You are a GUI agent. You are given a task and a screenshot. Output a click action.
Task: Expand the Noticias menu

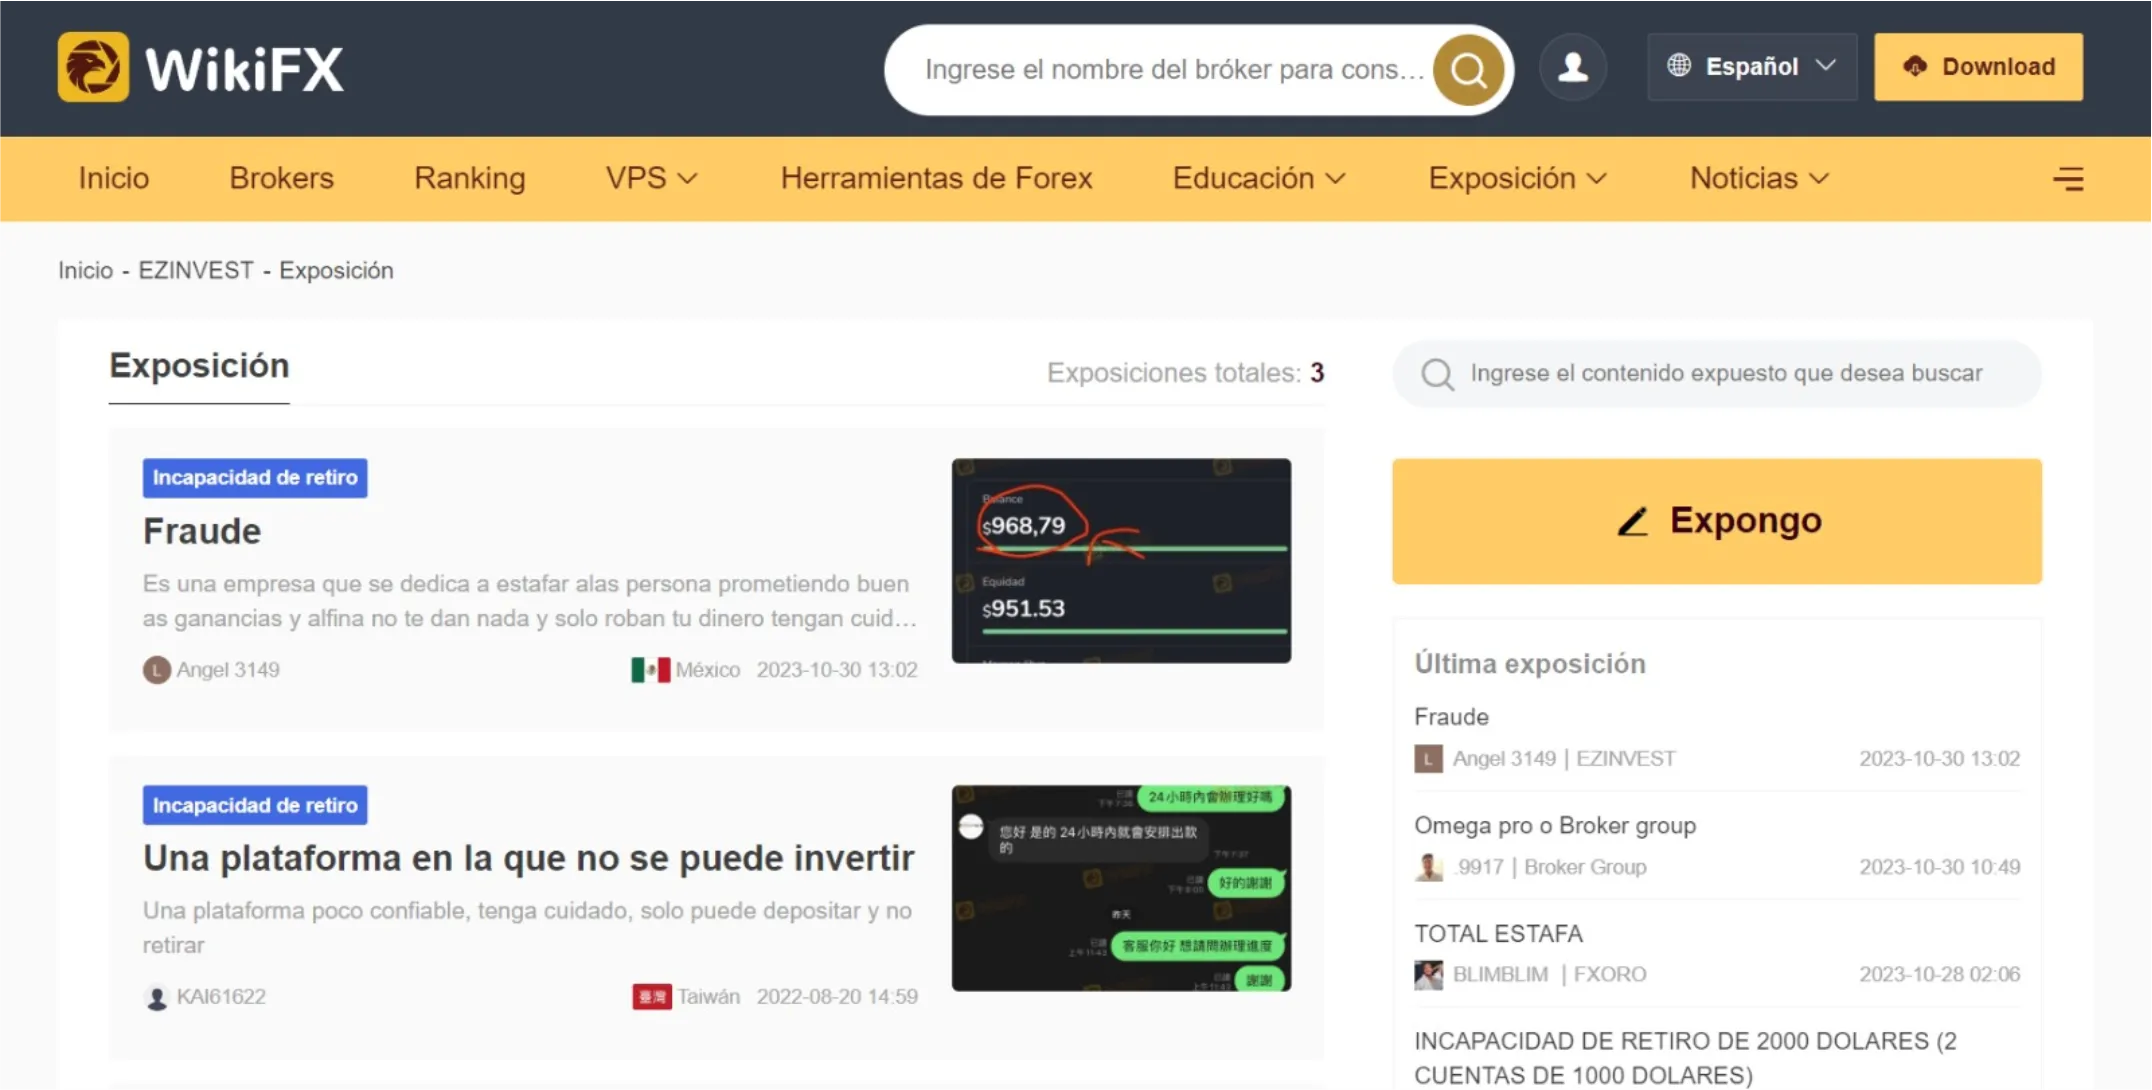[1759, 178]
